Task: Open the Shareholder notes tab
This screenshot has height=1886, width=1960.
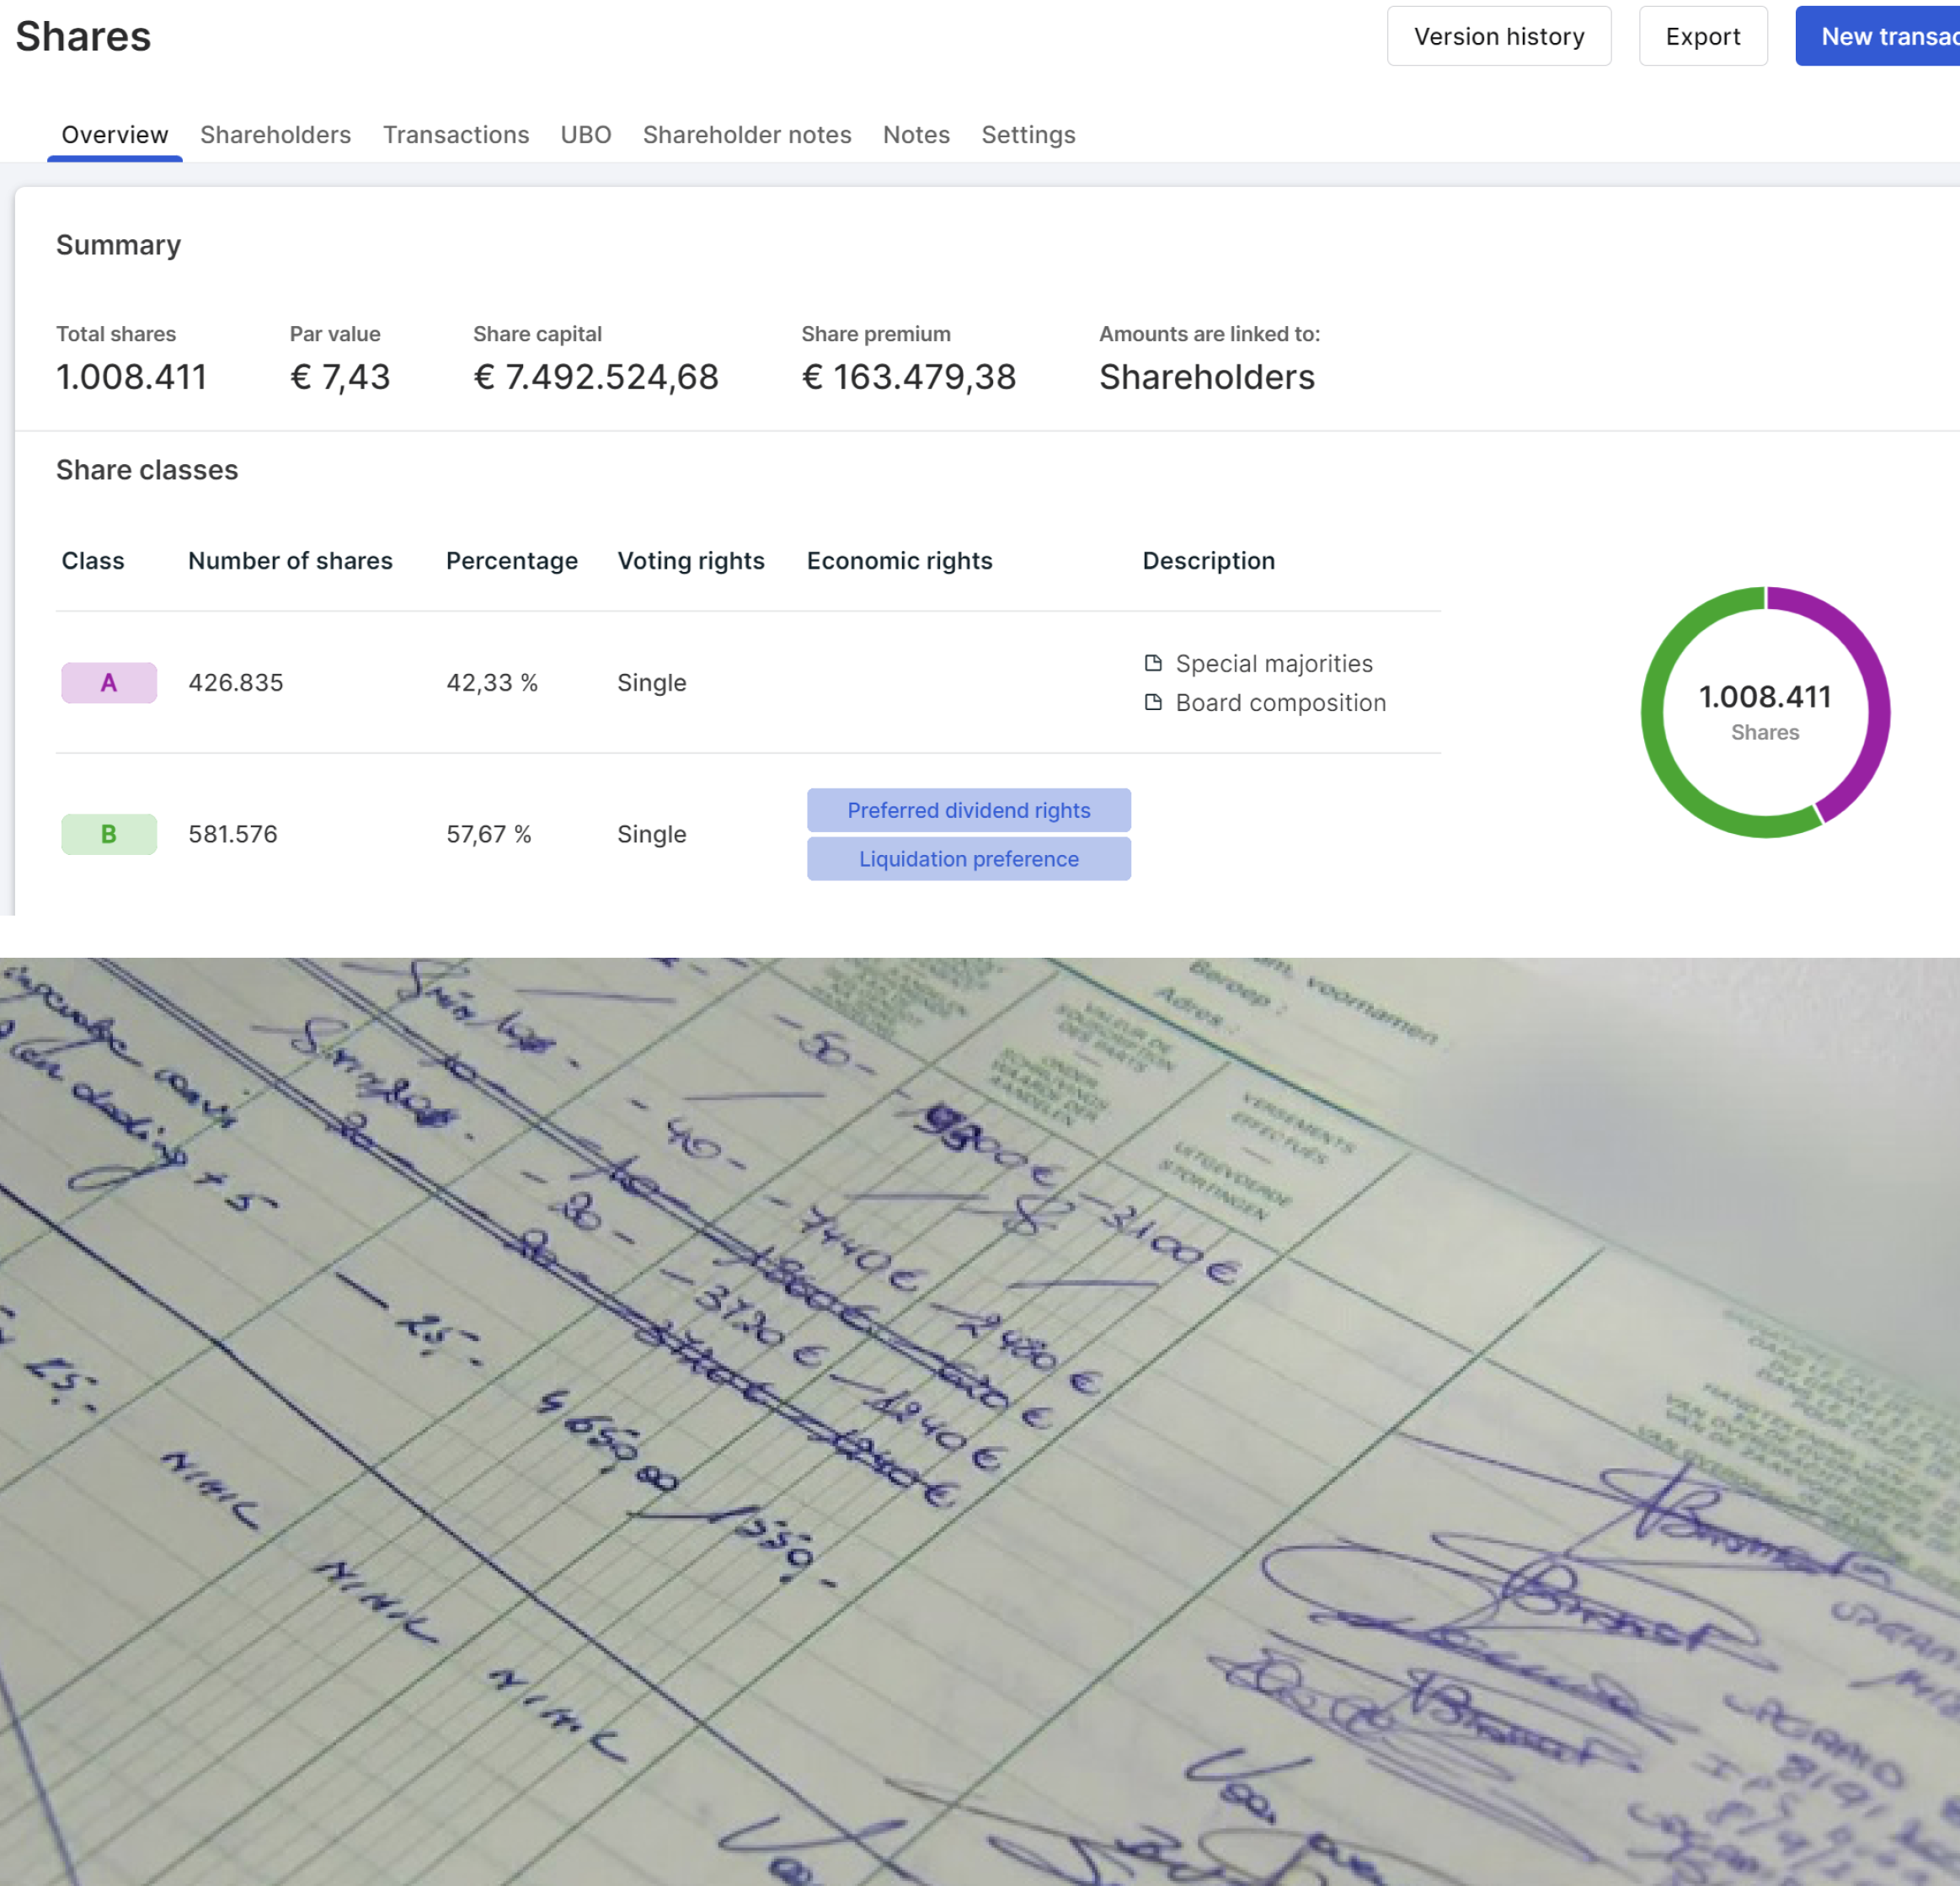Action: (747, 135)
